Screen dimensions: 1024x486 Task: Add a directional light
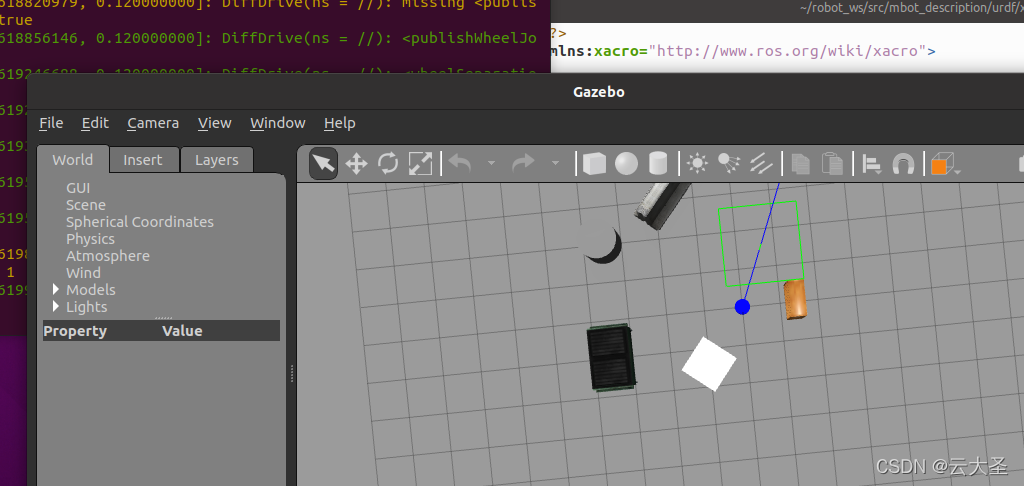[x=760, y=163]
